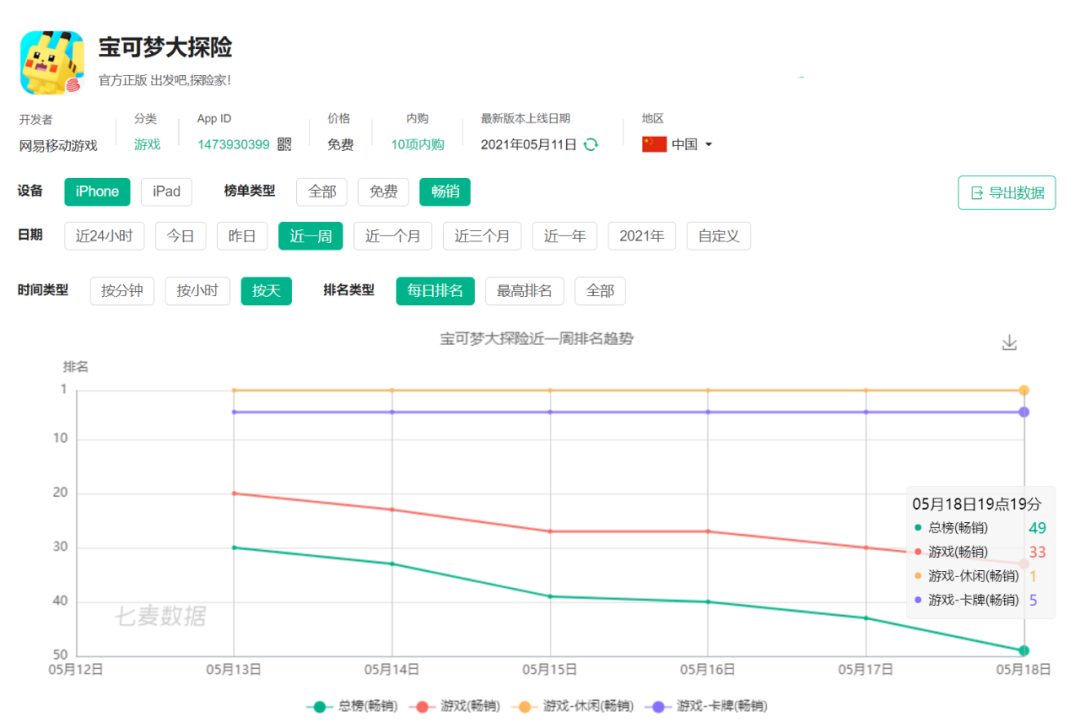Click the purple 05月18日 data point

(x=1024, y=412)
